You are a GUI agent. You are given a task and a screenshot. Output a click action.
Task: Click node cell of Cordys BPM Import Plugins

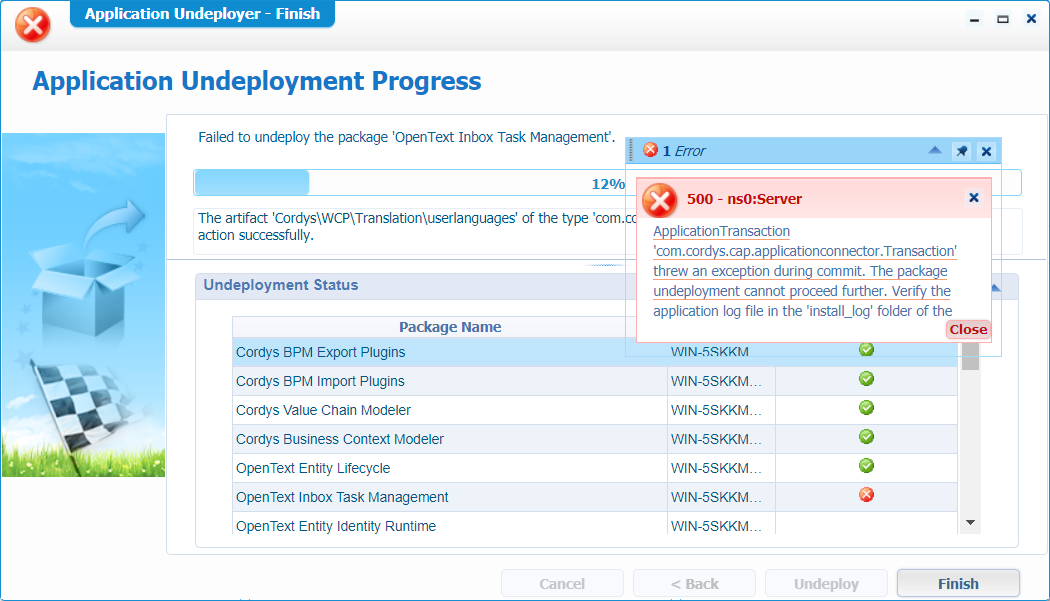coord(721,381)
